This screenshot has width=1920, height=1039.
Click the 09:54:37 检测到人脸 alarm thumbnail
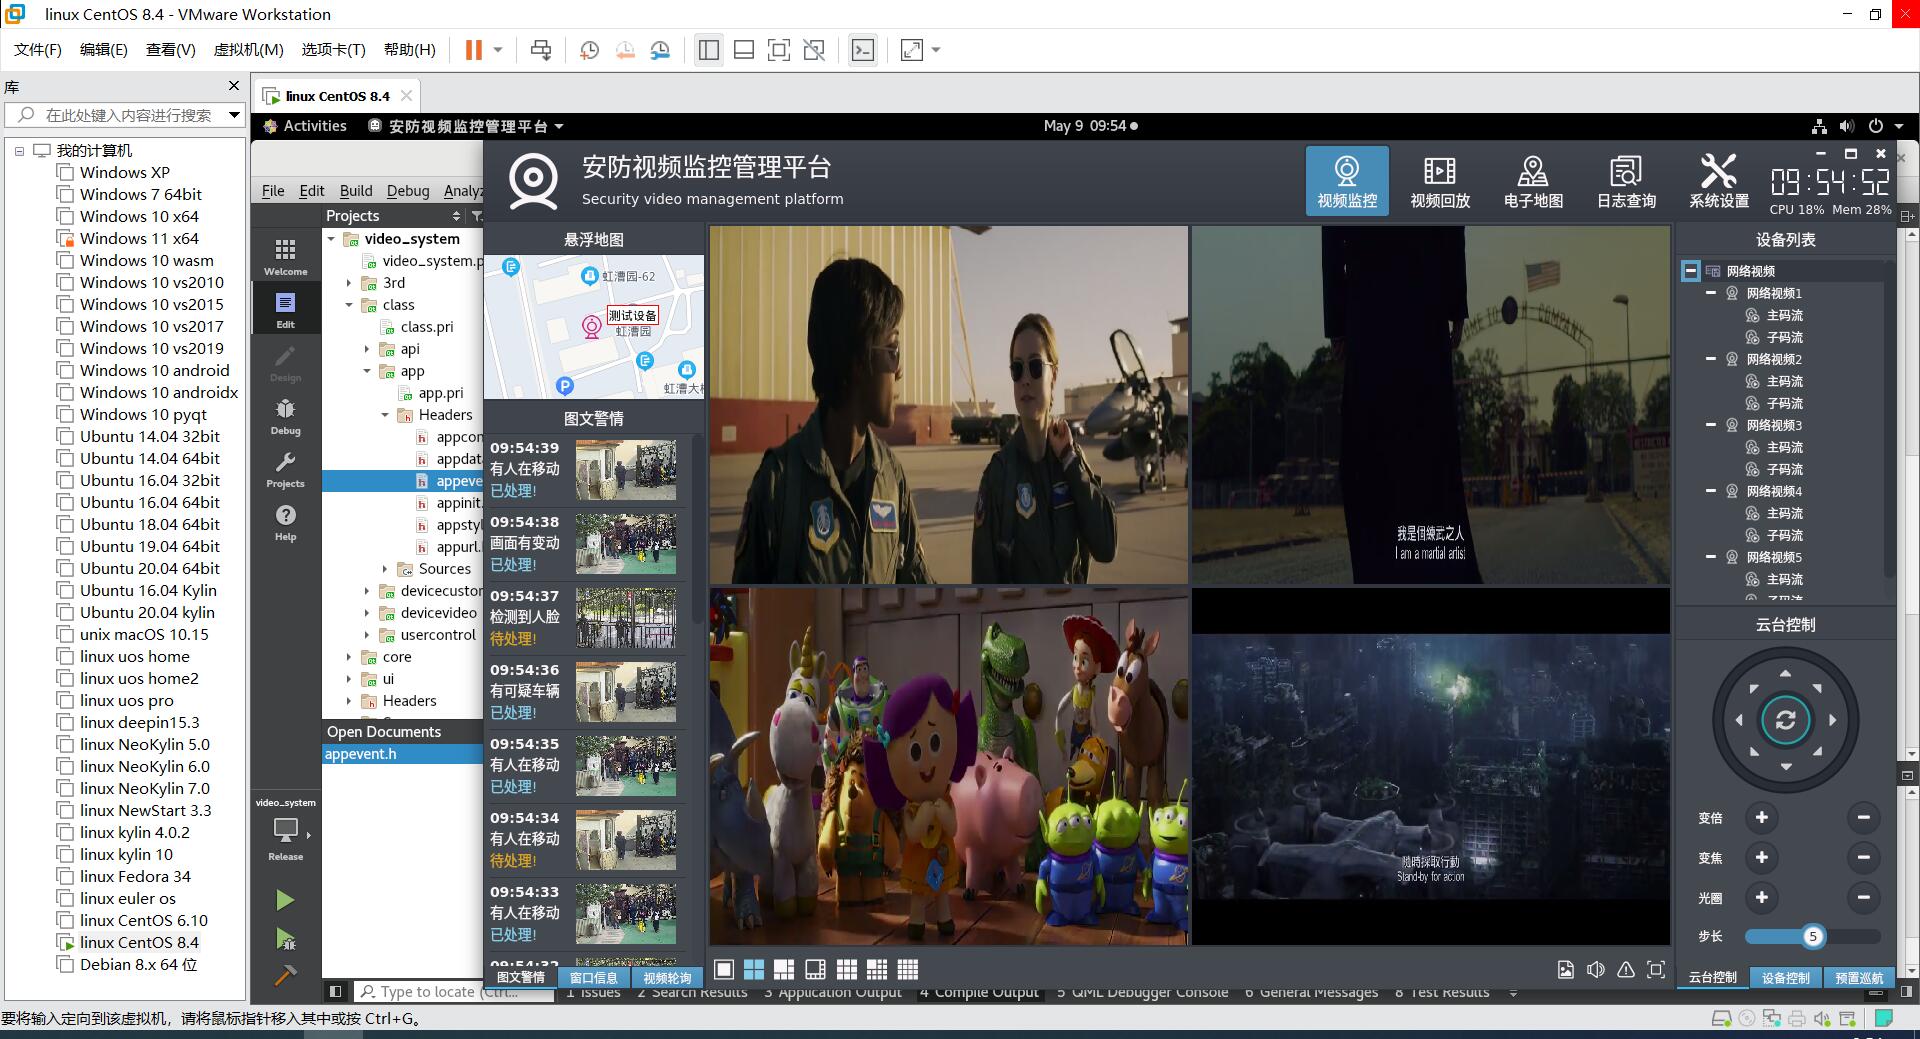tap(626, 617)
